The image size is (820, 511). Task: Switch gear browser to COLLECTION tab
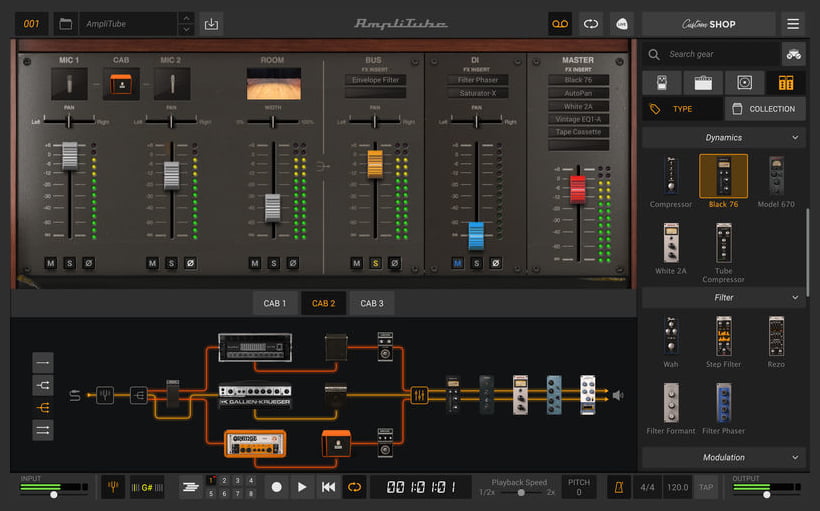pos(765,109)
